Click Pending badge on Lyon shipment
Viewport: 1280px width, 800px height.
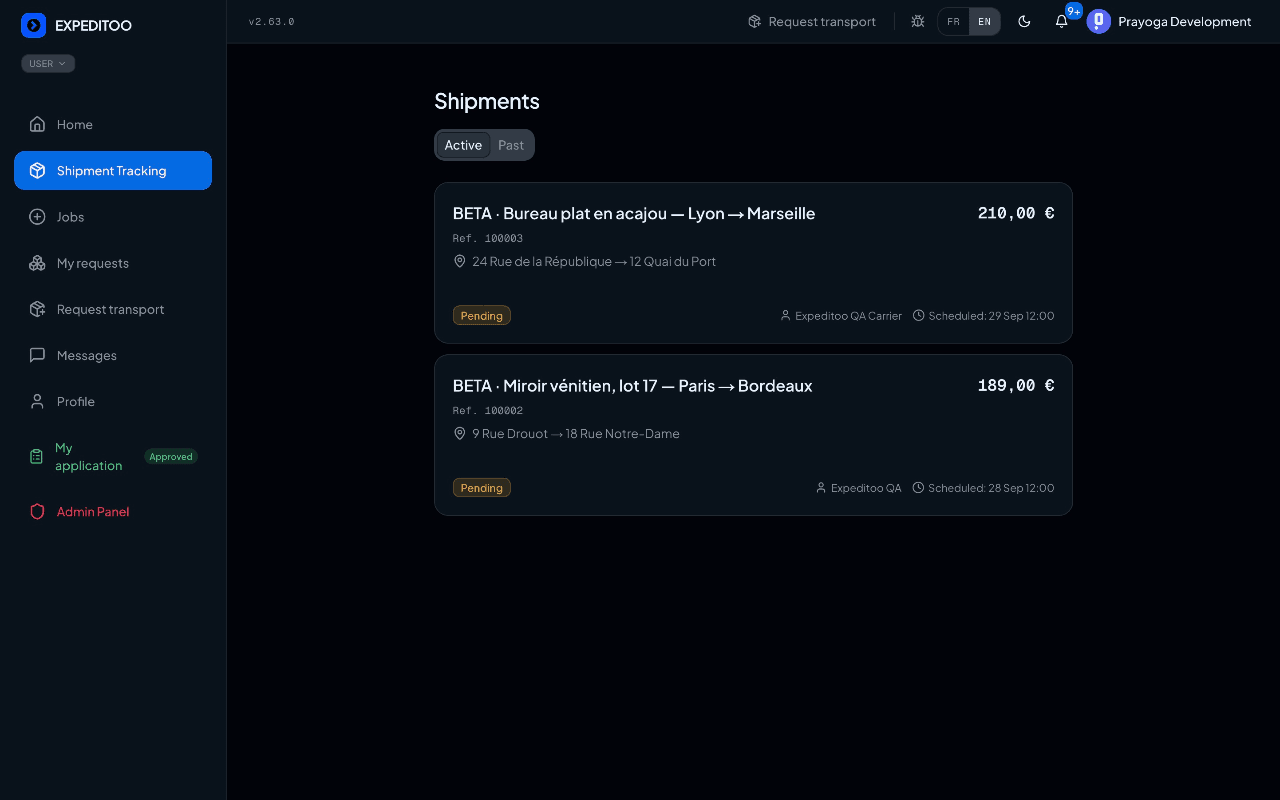(482, 315)
